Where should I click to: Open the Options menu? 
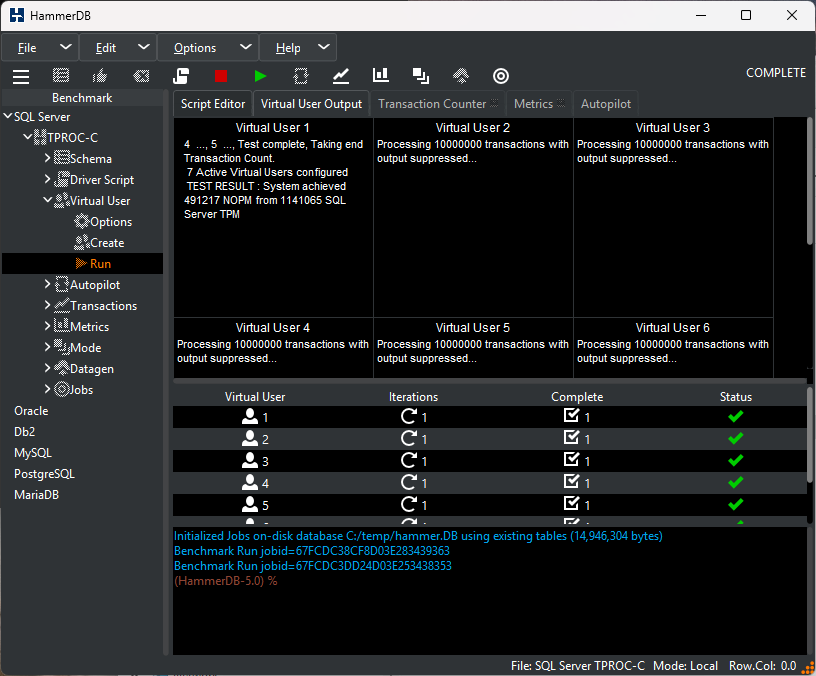(x=208, y=48)
